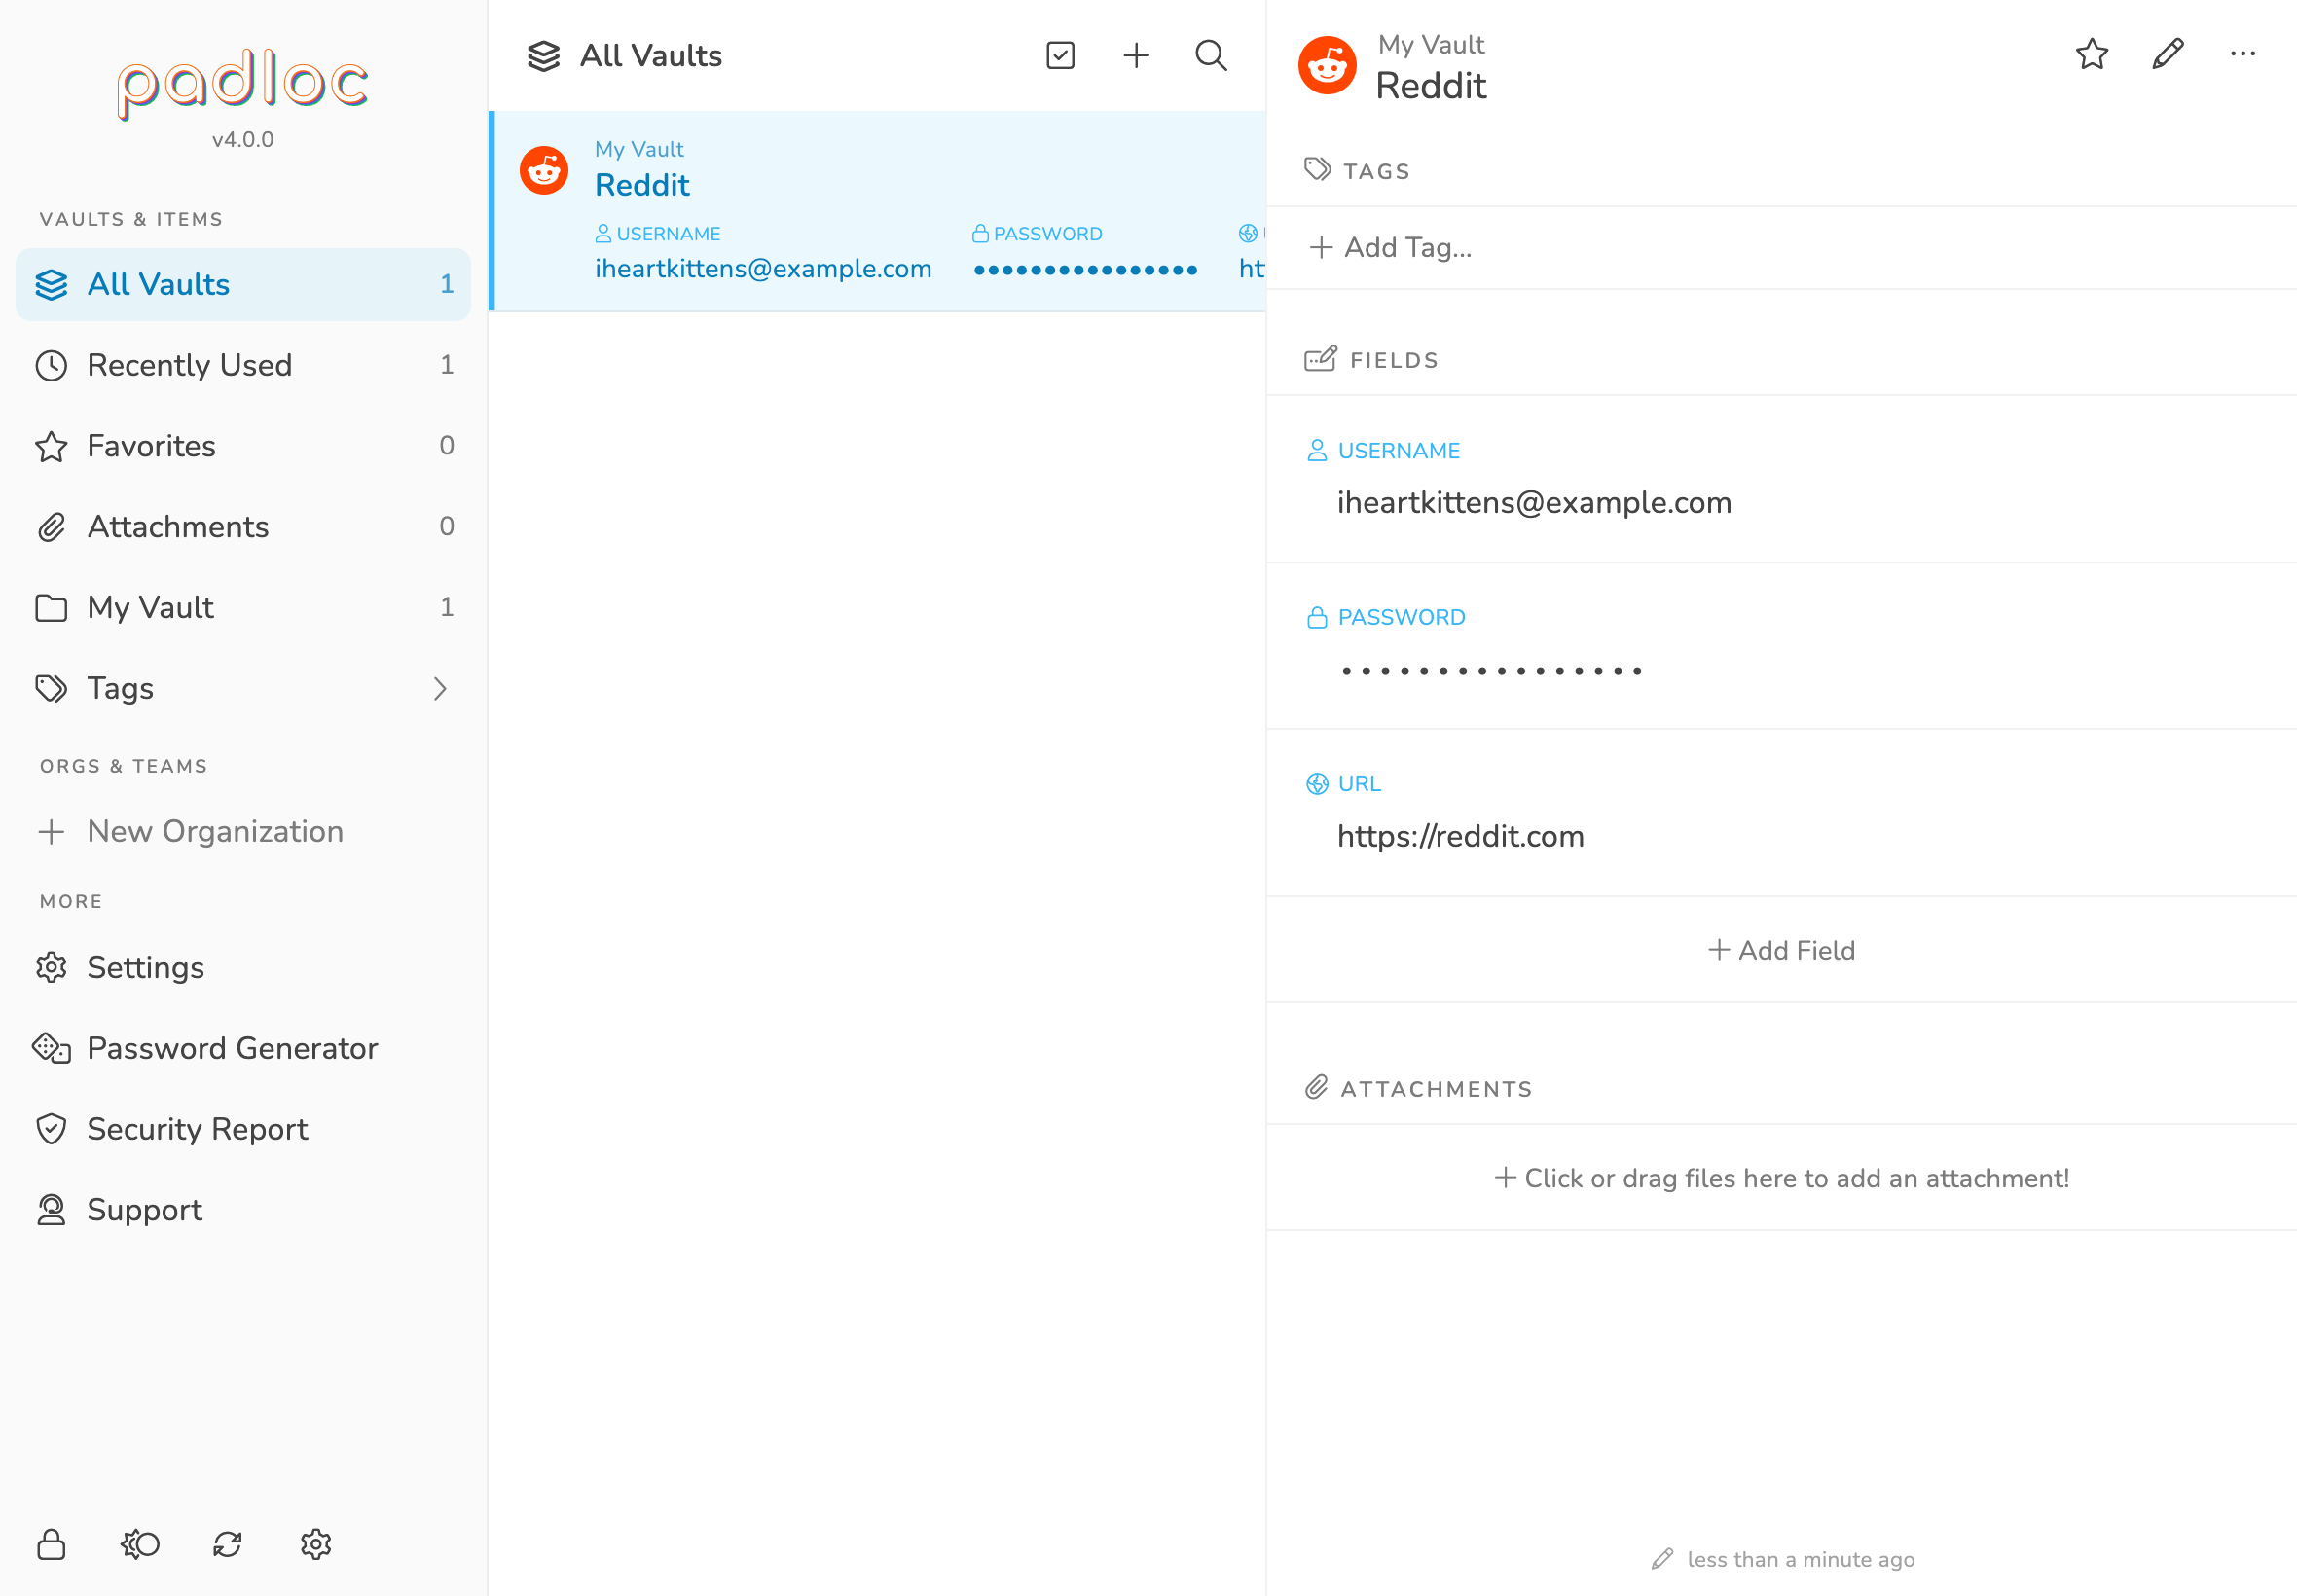Mark Reddit item as favorite with star icon

(x=2092, y=54)
